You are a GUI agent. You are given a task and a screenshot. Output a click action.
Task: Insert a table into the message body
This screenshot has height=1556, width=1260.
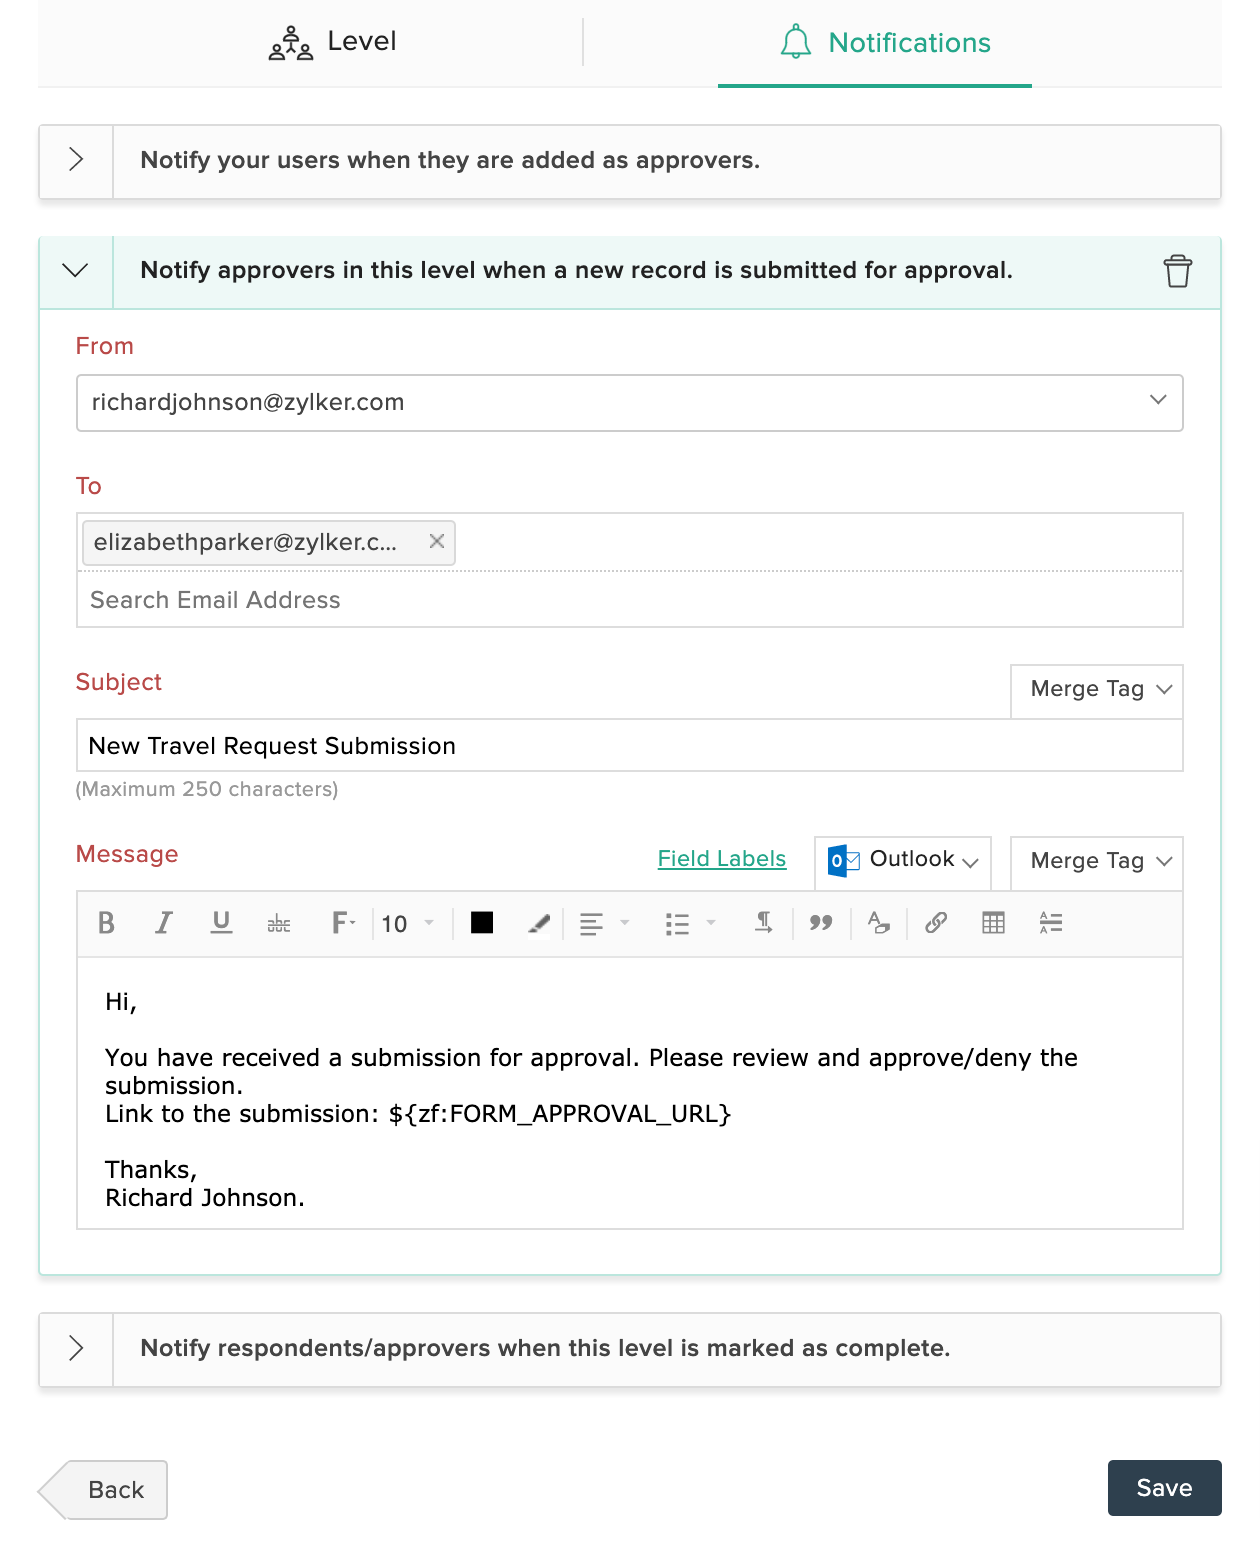click(993, 923)
